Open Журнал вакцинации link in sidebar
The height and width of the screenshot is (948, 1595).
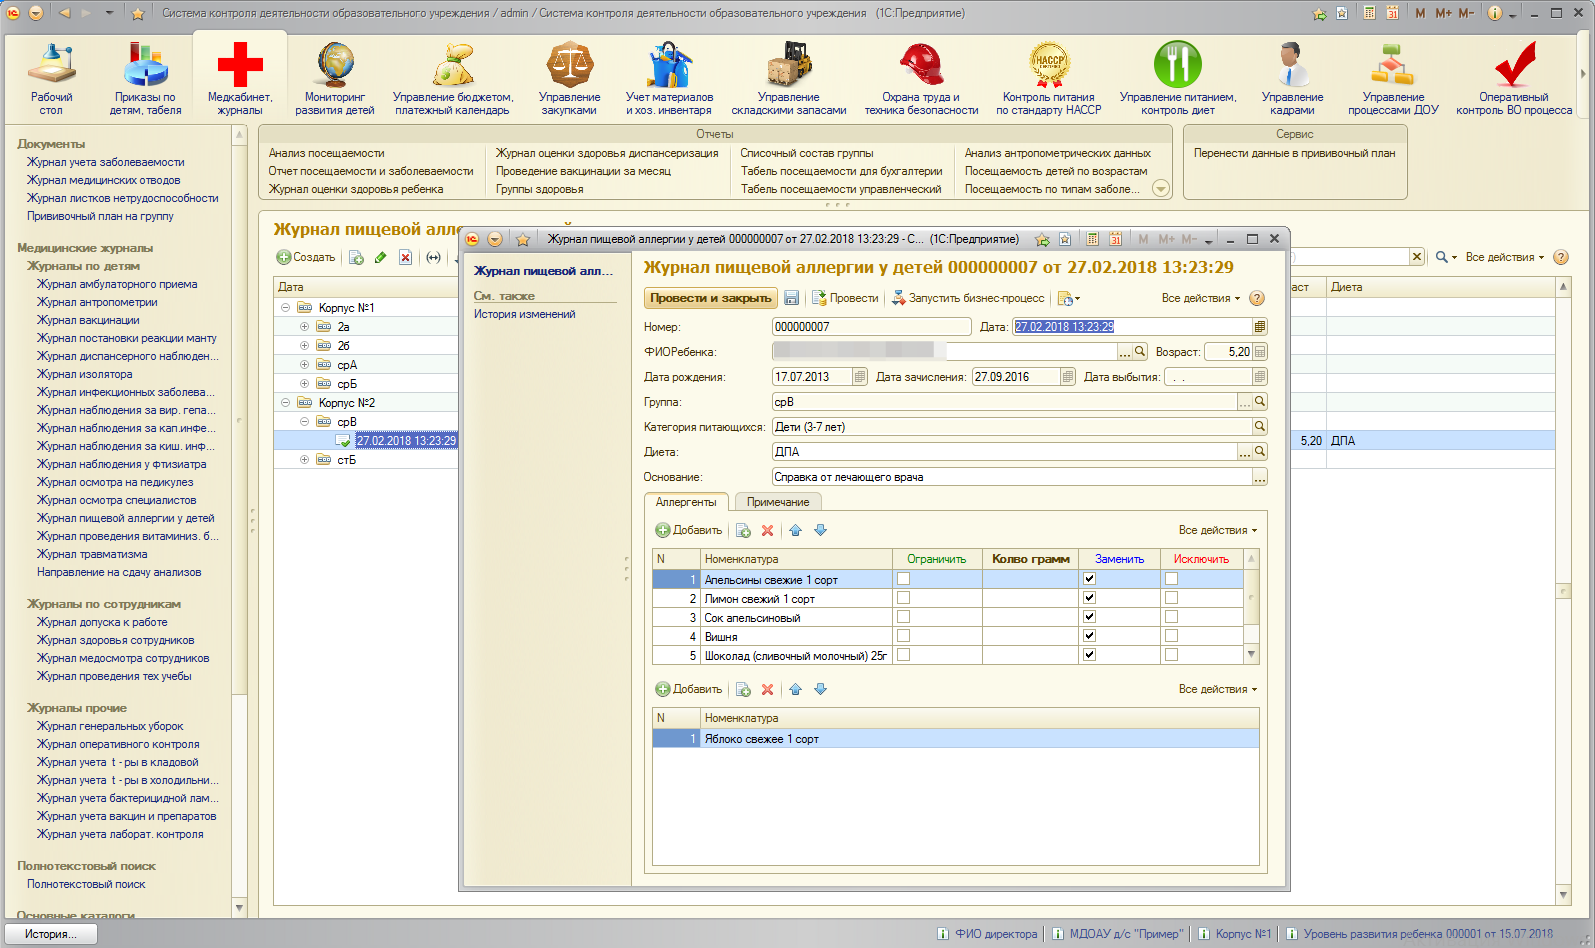tap(88, 320)
